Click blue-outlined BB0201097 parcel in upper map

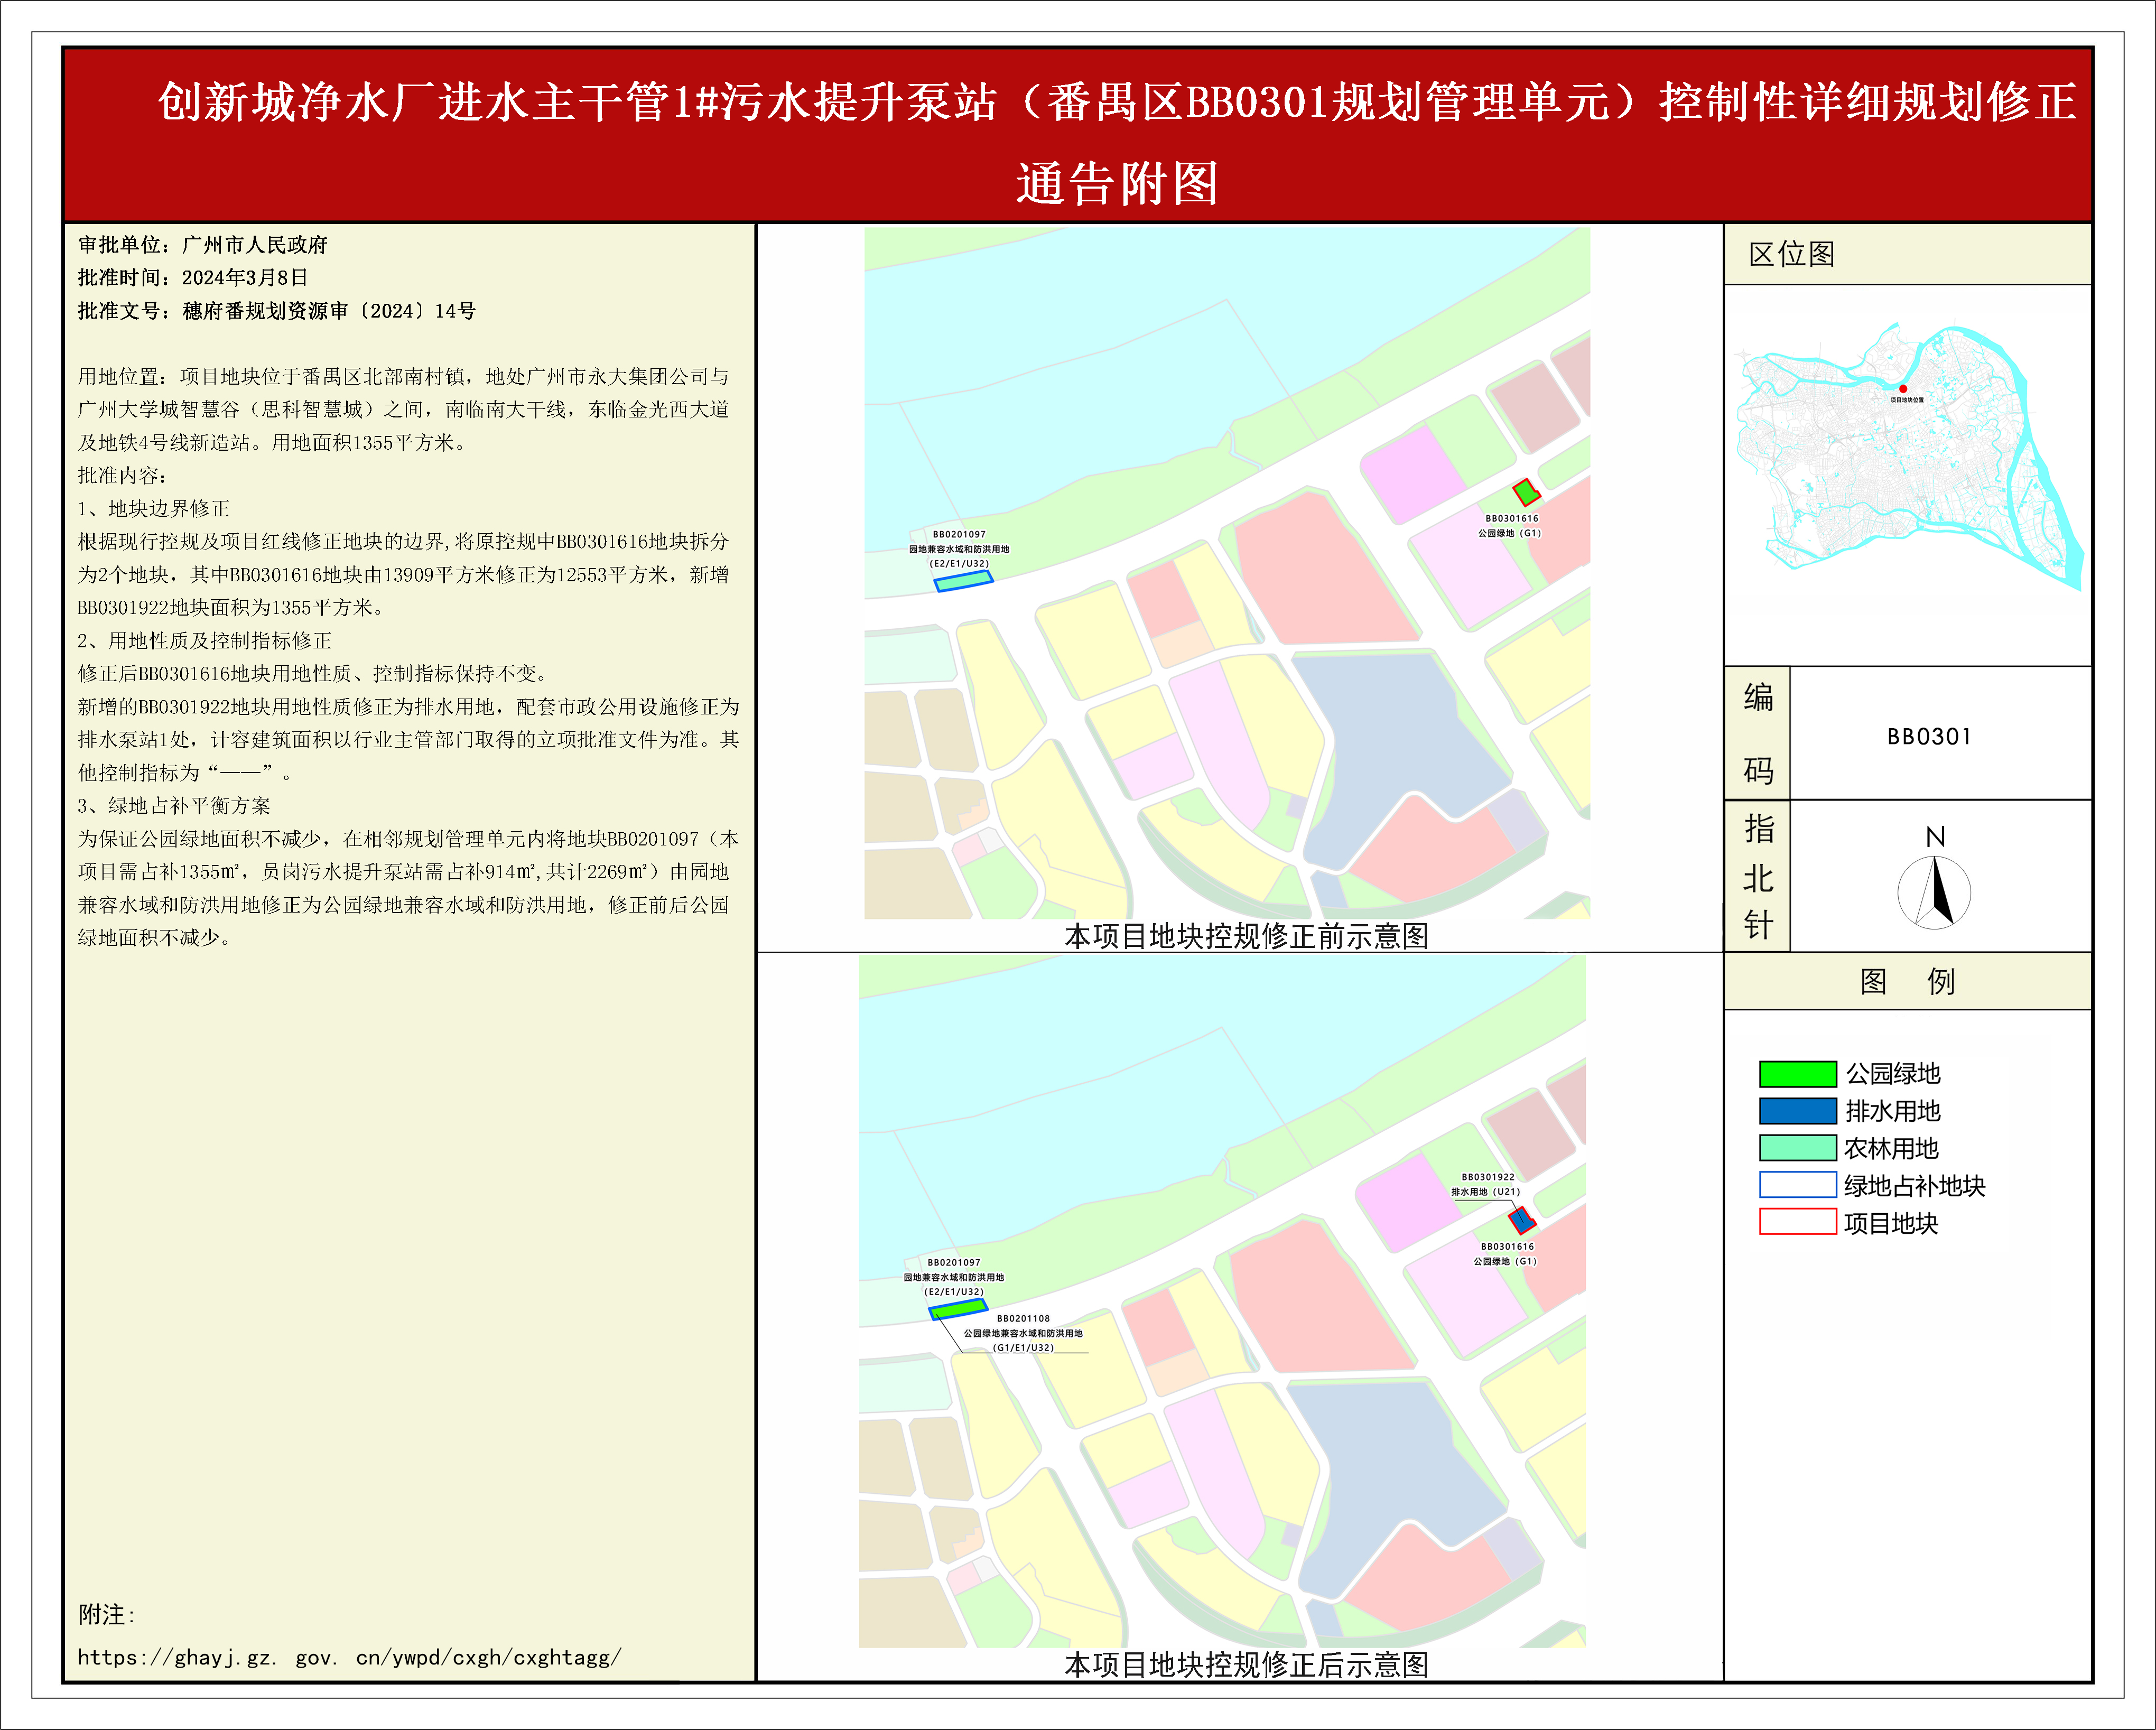pos(963,581)
